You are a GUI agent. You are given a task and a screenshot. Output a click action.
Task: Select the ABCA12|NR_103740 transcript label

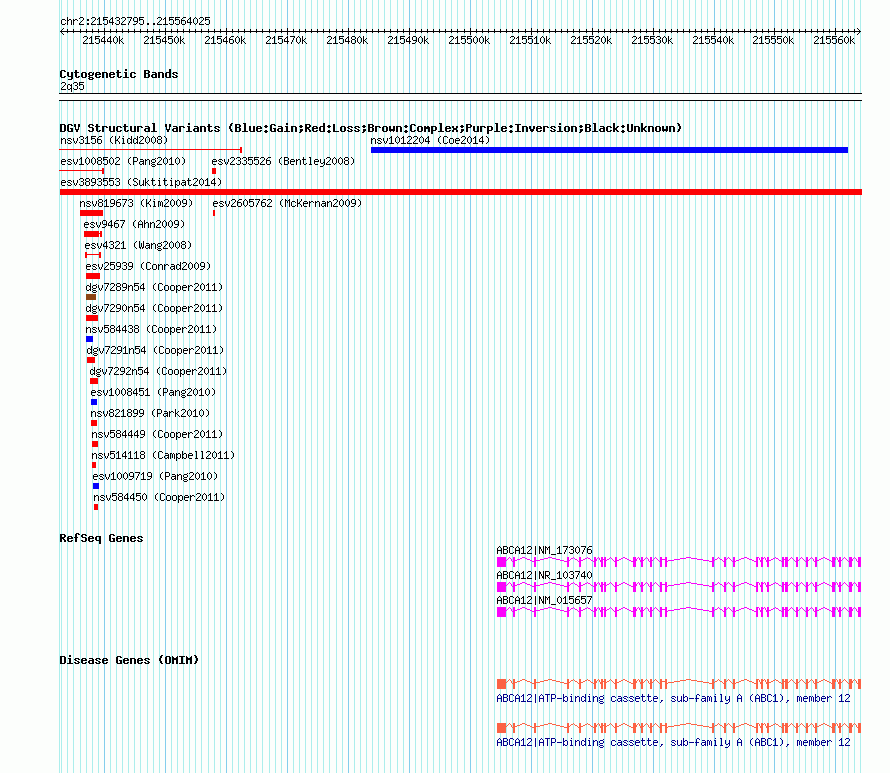click(544, 575)
